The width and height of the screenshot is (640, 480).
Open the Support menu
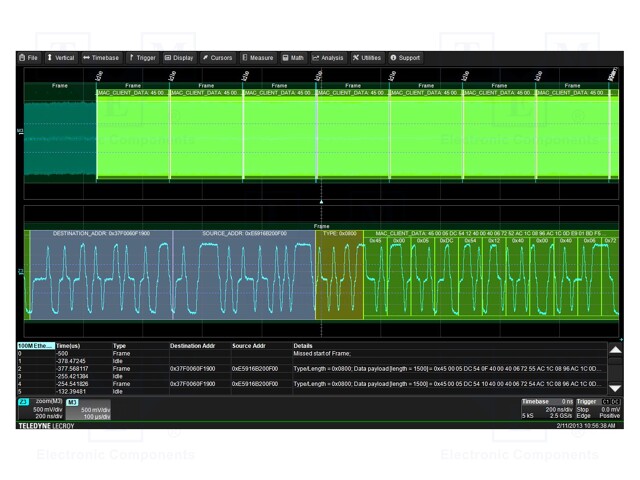point(405,58)
